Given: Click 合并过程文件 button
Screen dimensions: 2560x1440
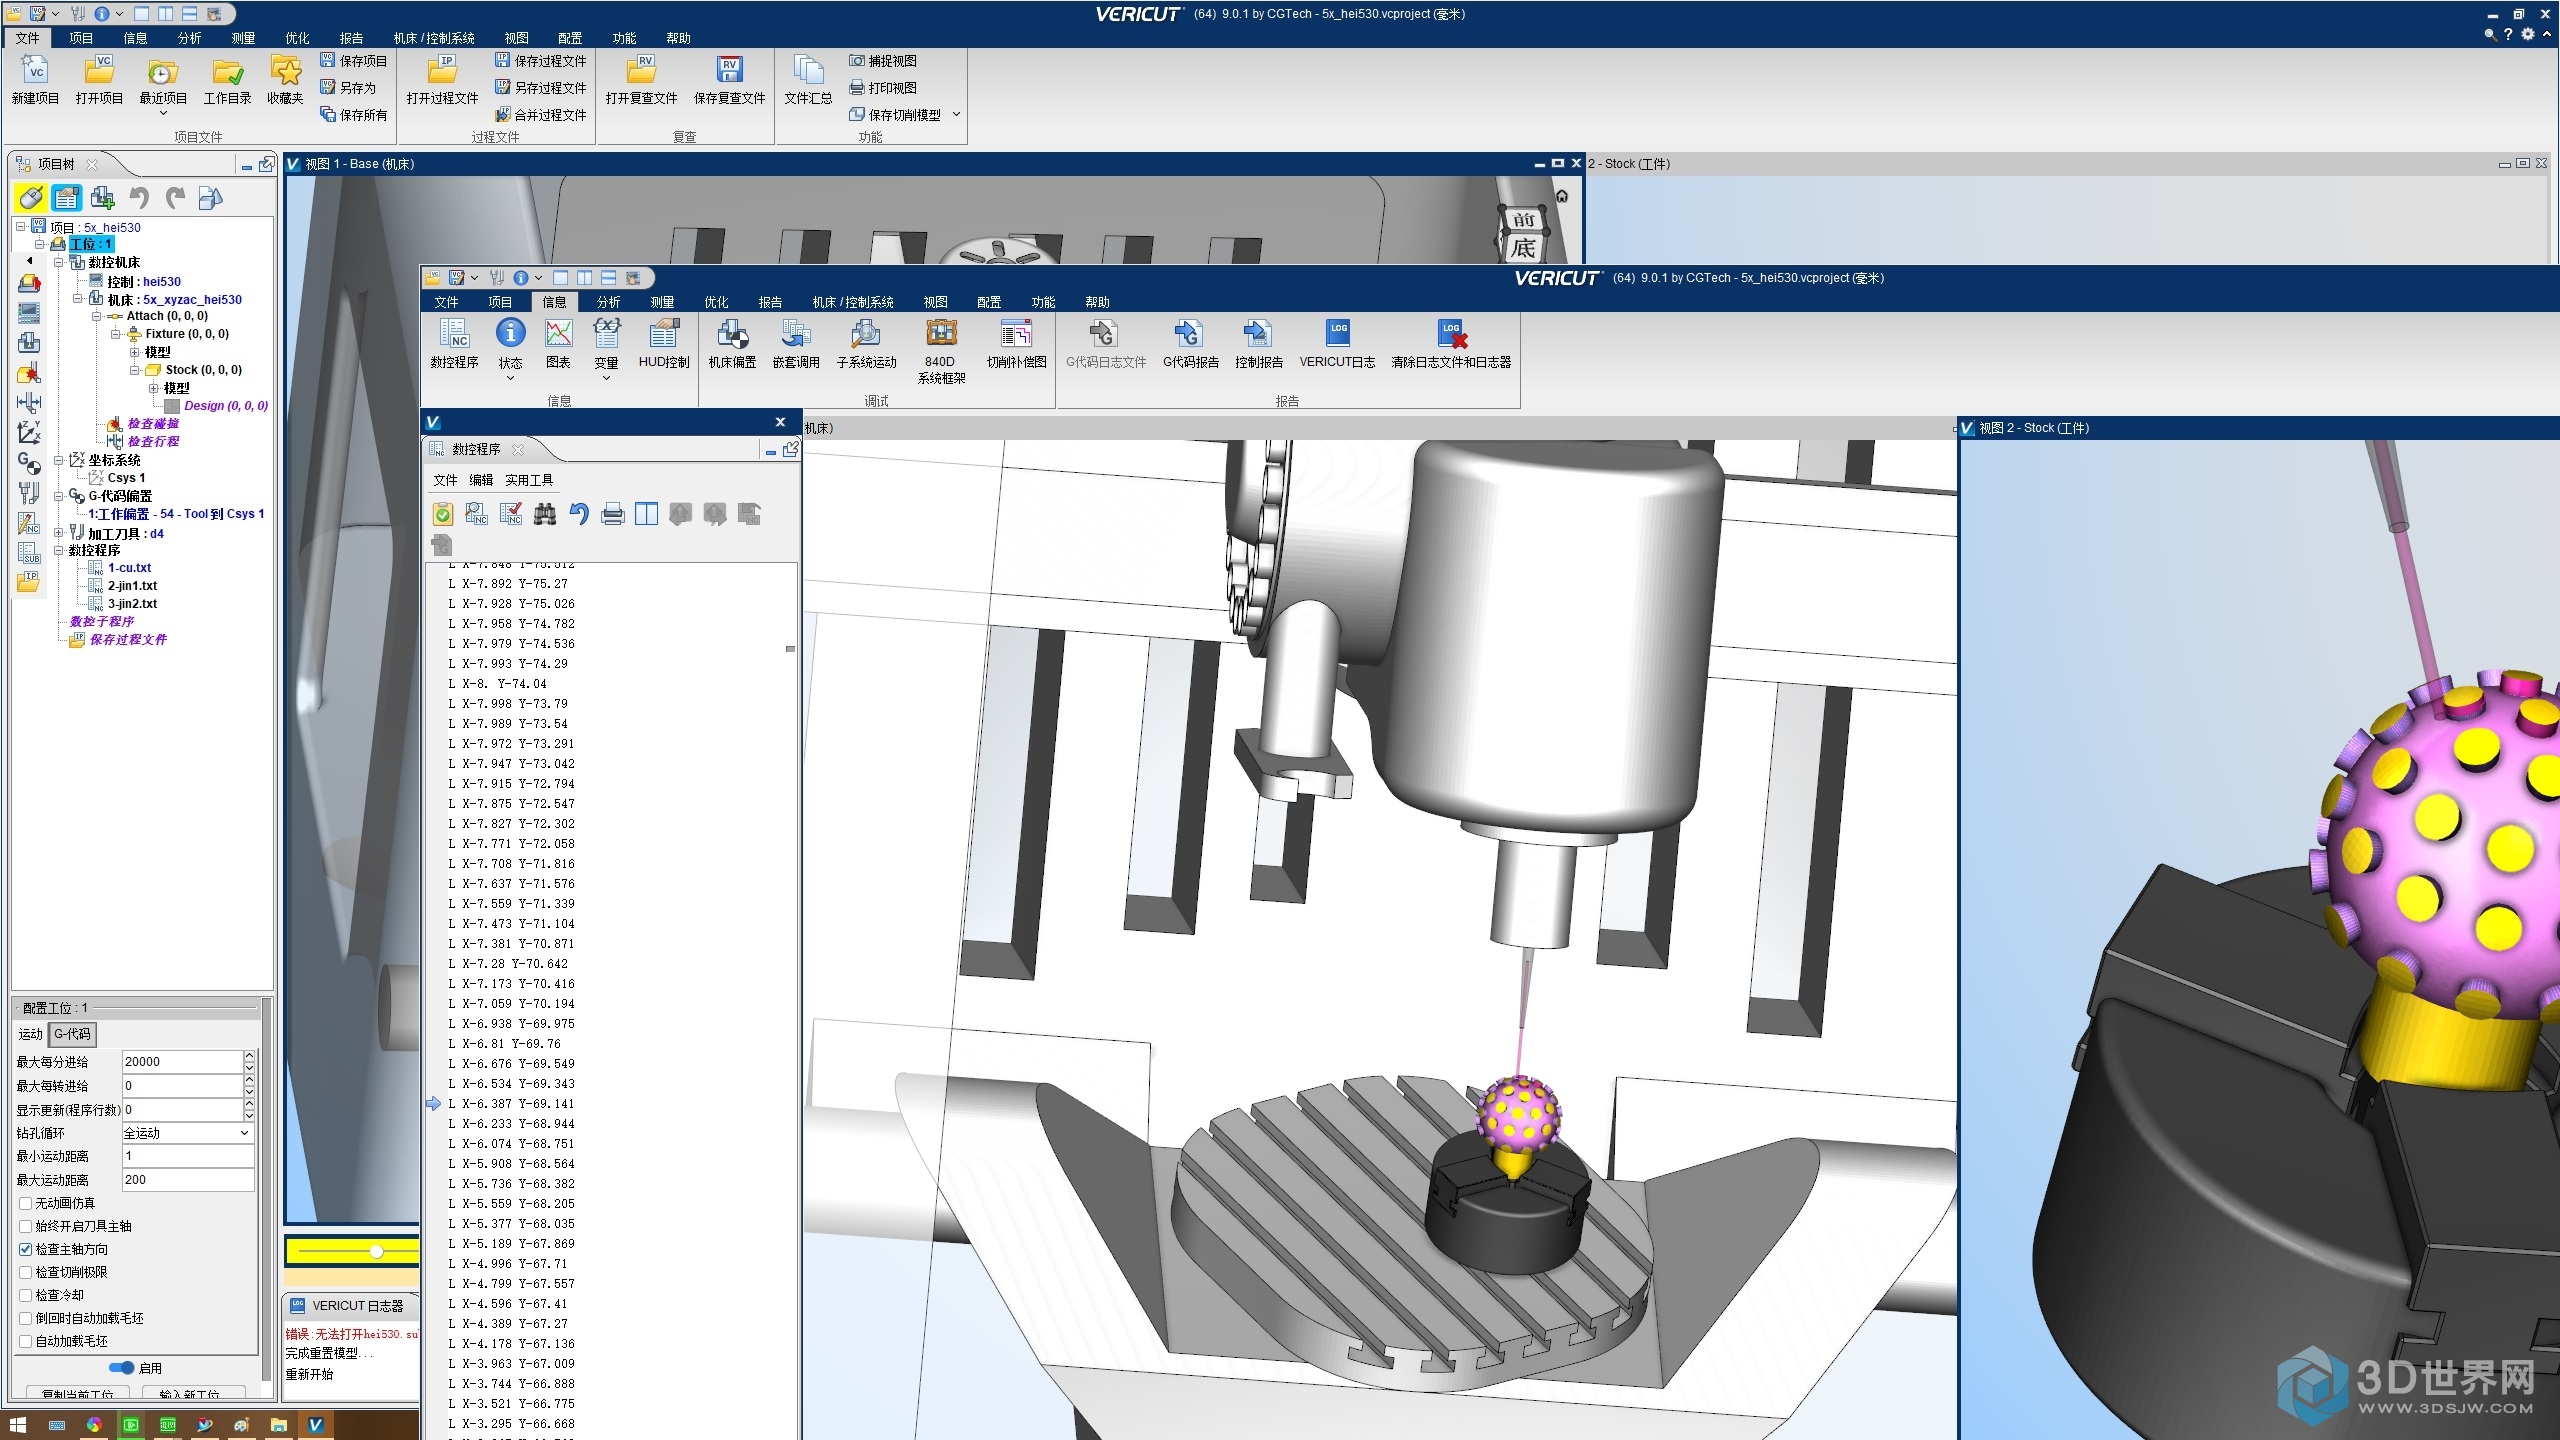Looking at the screenshot, I should tap(540, 115).
